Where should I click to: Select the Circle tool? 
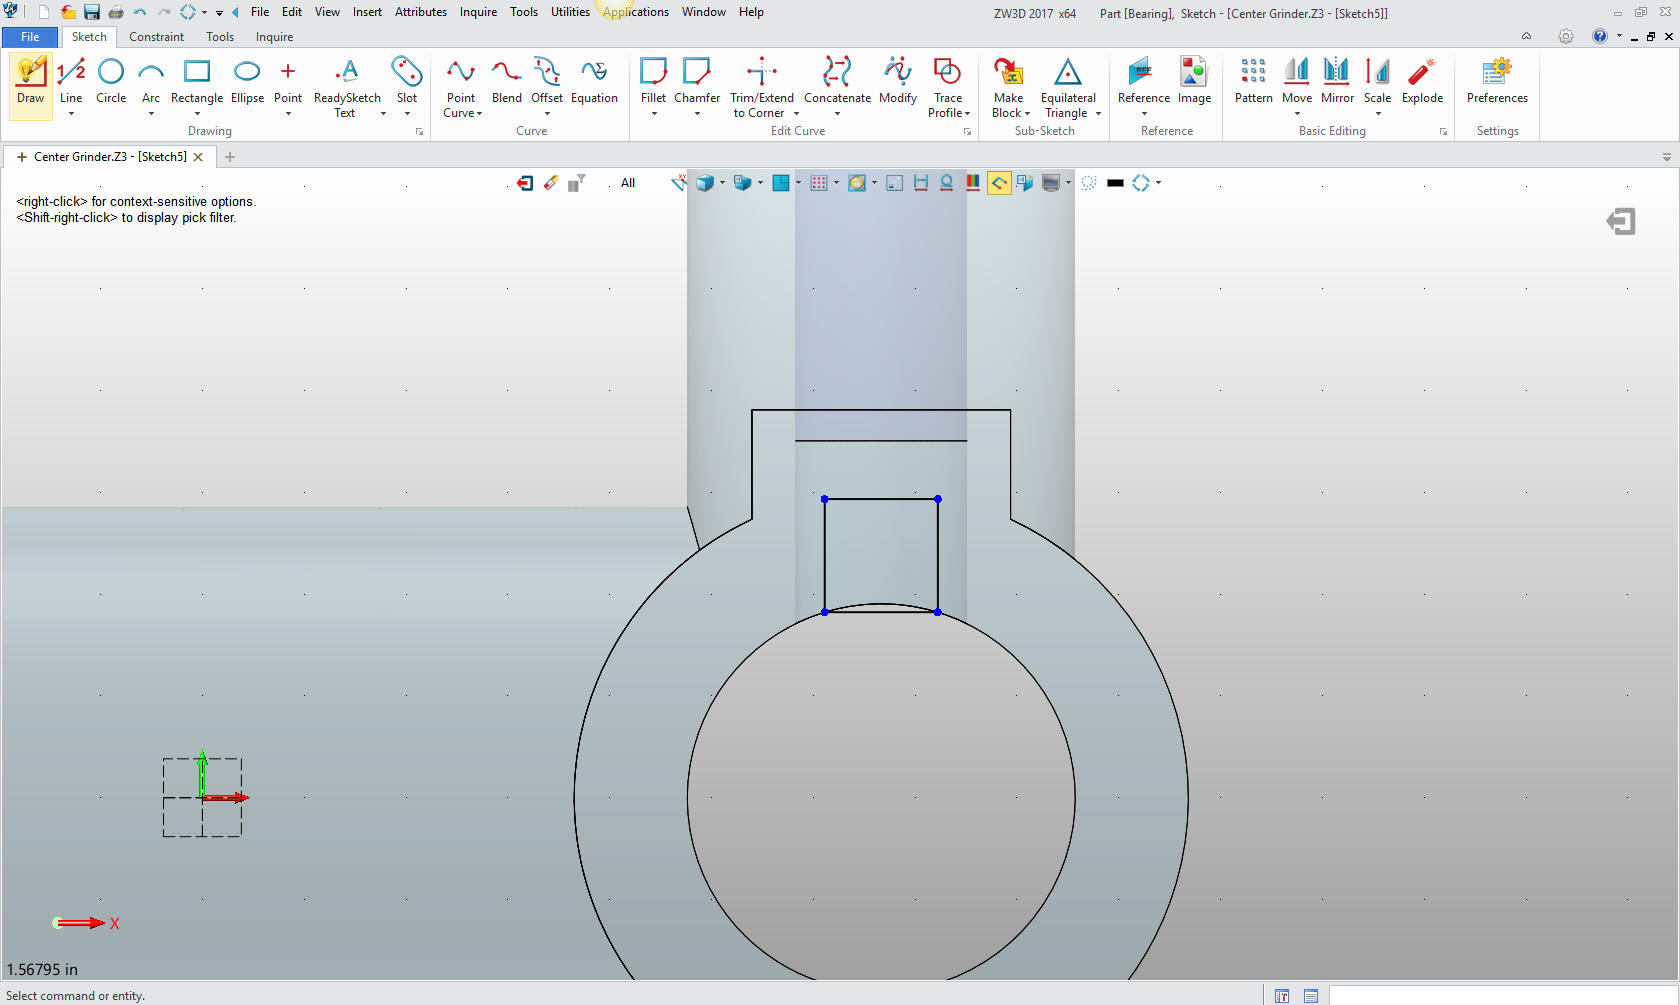tap(111, 80)
